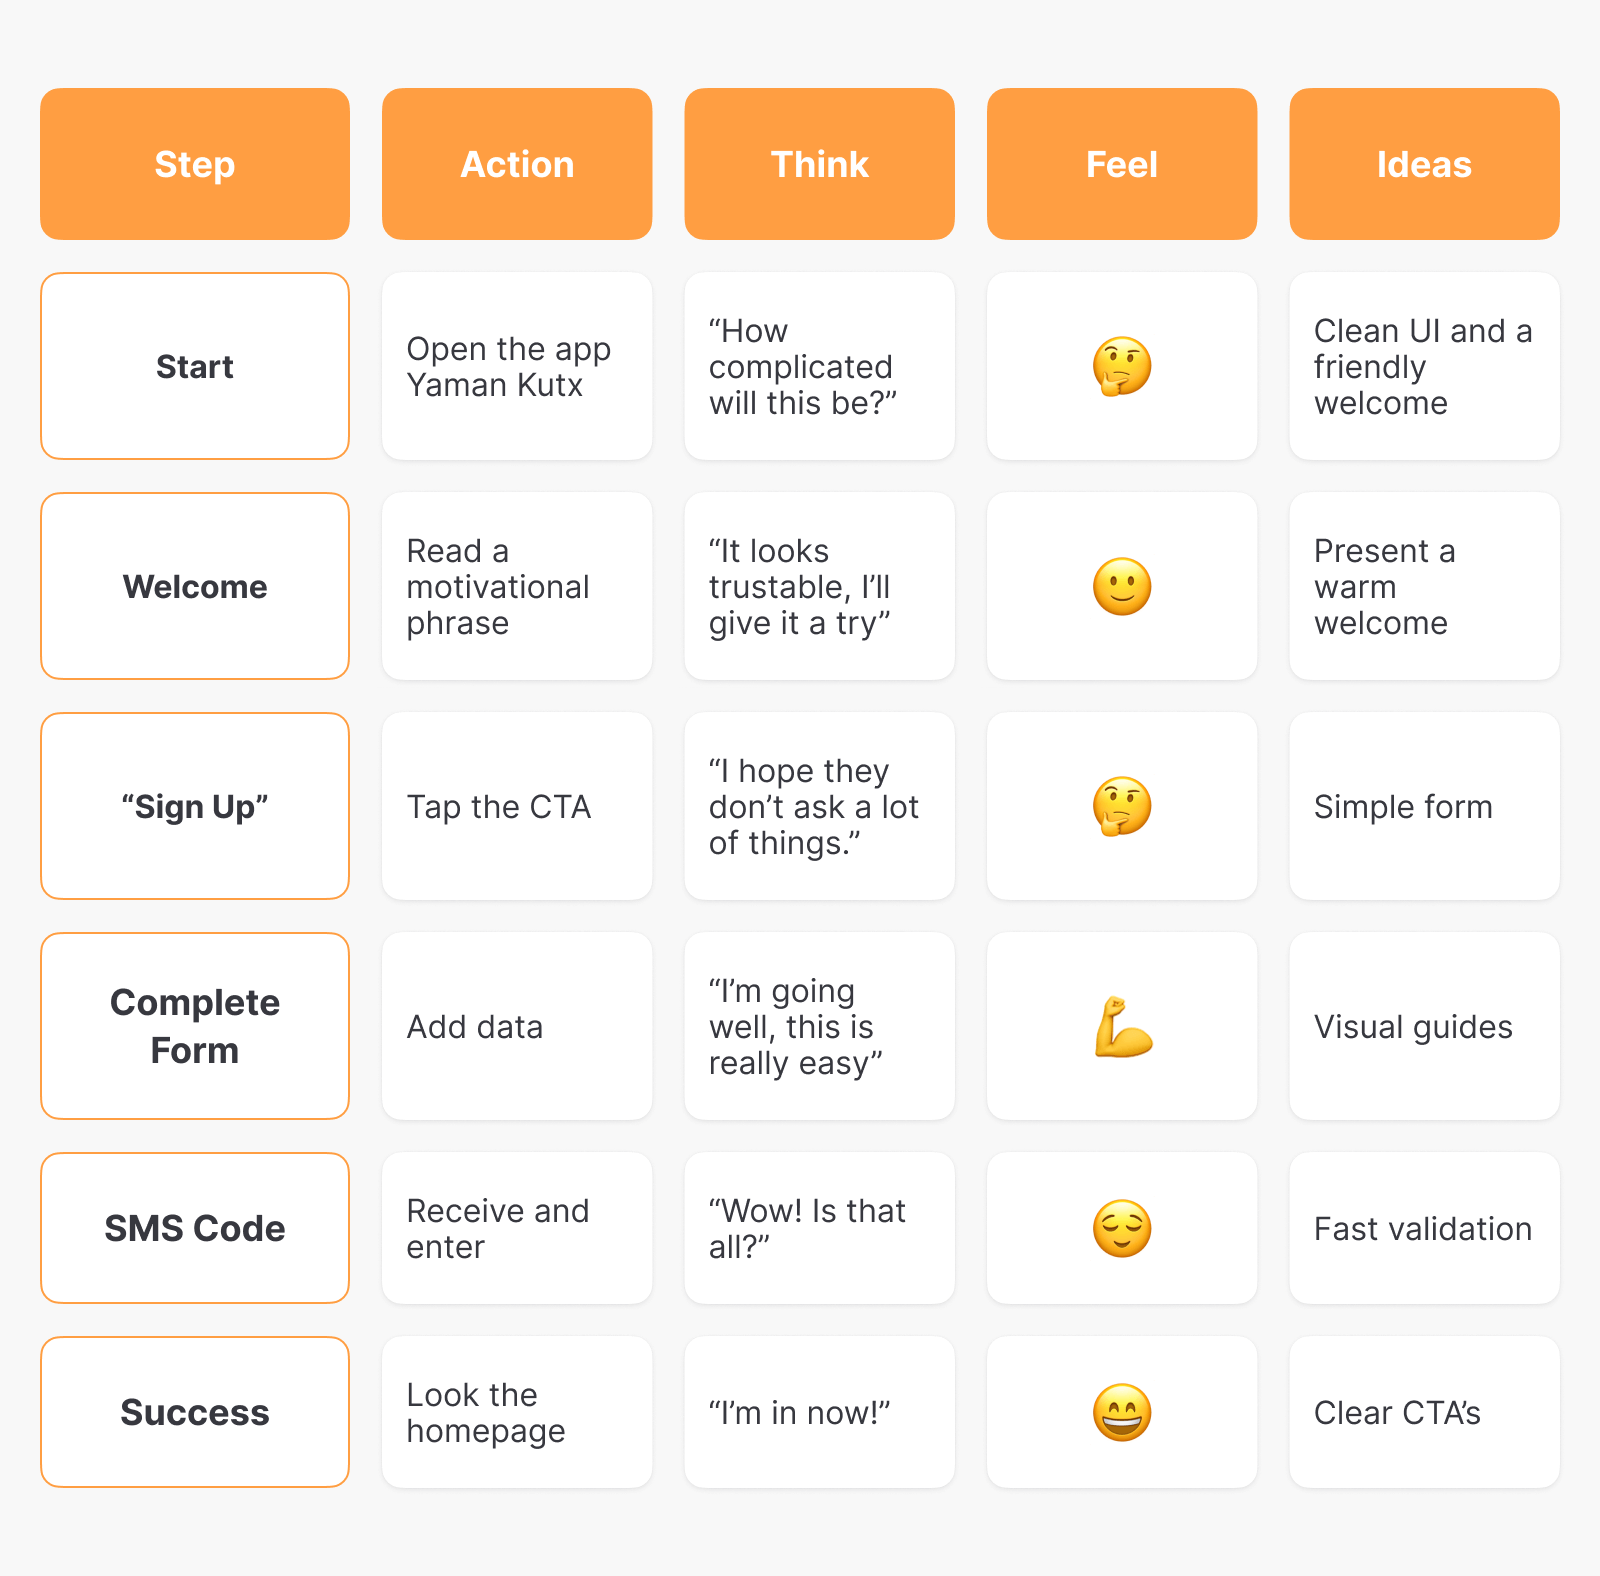Click the Step column header
Image resolution: width=1600 pixels, height=1576 pixels.
click(195, 164)
